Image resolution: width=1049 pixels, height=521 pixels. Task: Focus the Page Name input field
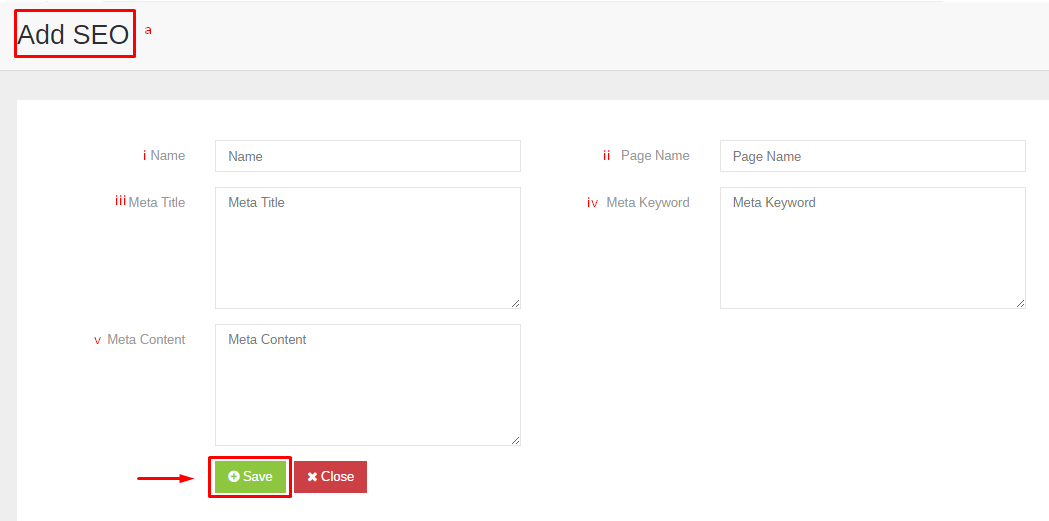click(872, 156)
